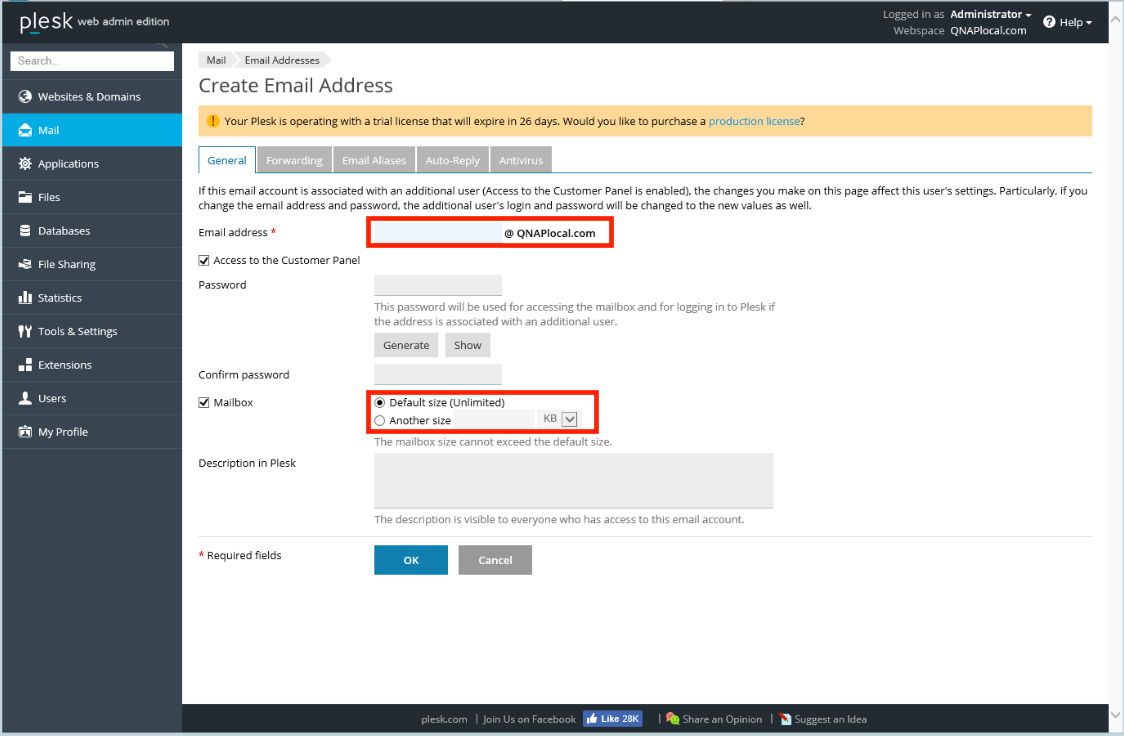This screenshot has width=1124, height=736.
Task: Expand the Help dropdown menu
Action: [x=1067, y=22]
